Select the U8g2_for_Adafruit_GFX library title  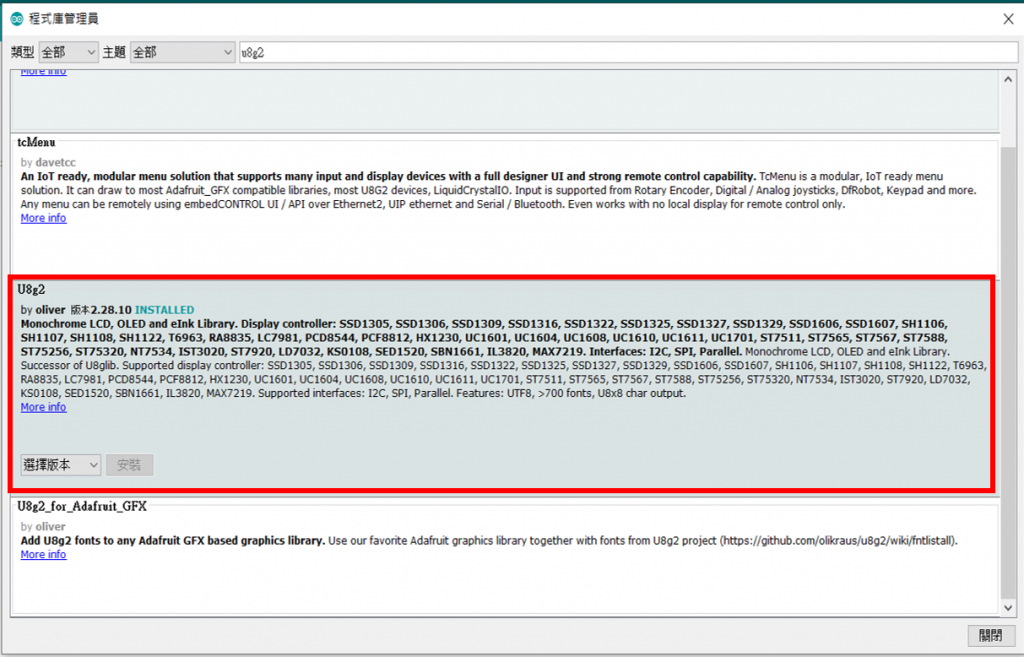(x=82, y=506)
